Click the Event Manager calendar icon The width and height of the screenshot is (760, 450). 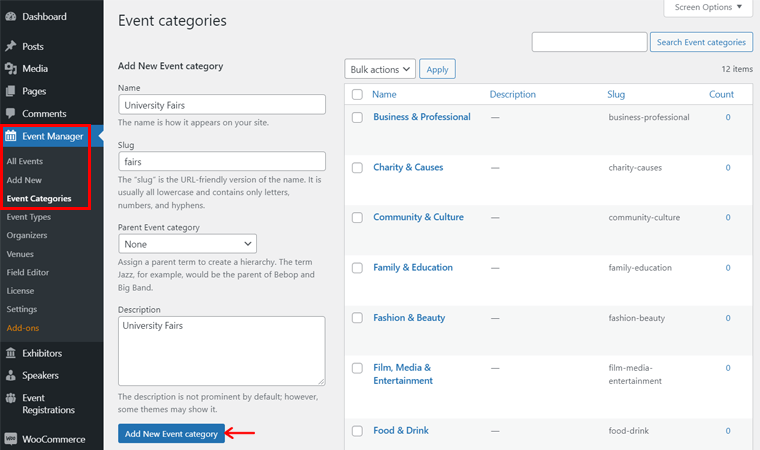(11, 136)
